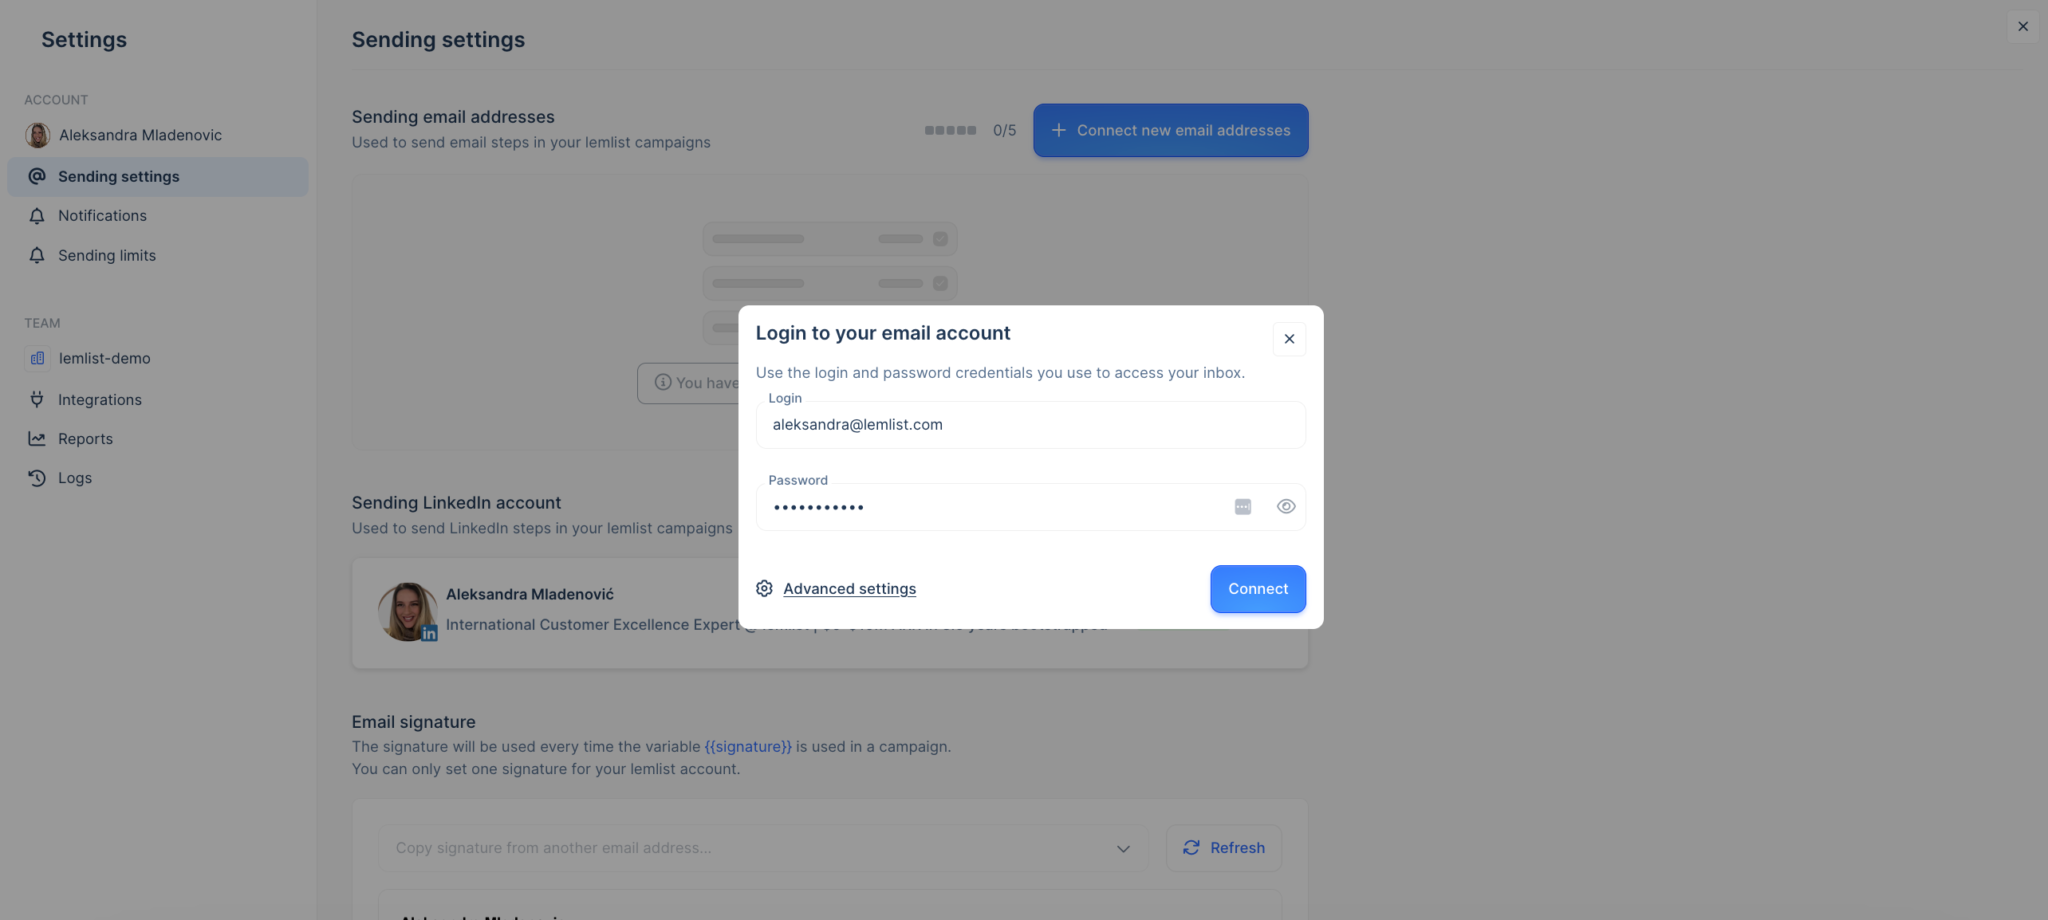Open Logs using the history icon
Viewport: 2048px width, 920px height.
[x=36, y=477]
